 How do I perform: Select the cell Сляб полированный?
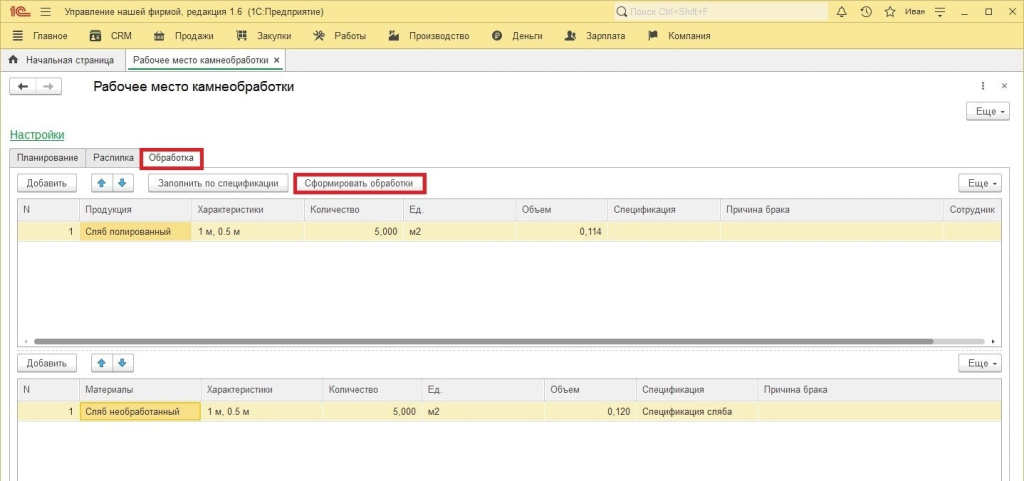pos(135,231)
